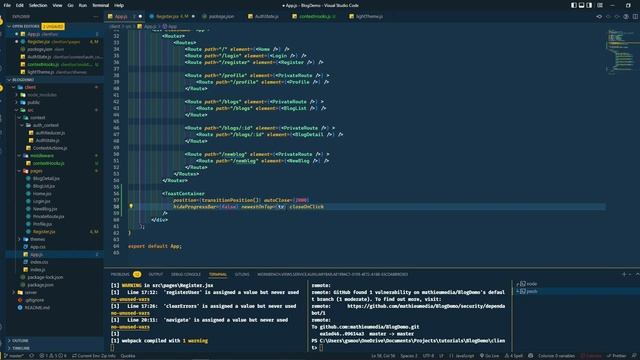Open BlogList.jsx in the pages folder
Image resolution: width=640 pixels, height=360 pixels.
(x=44, y=186)
